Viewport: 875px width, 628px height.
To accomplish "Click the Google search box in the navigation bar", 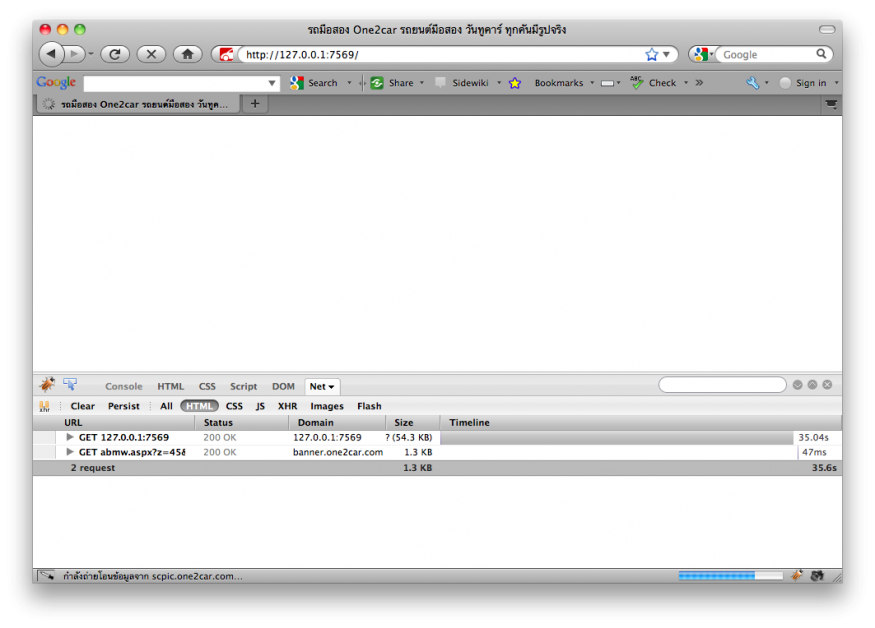I will click(x=767, y=54).
